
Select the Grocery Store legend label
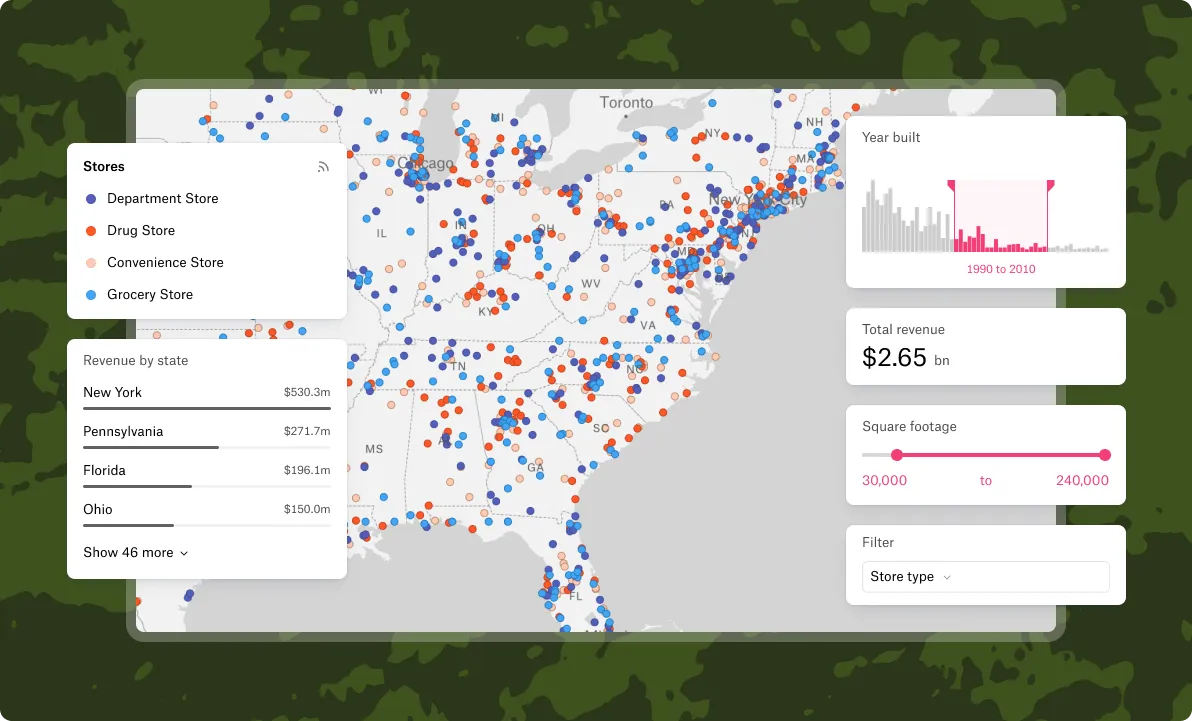pyautogui.click(x=150, y=294)
